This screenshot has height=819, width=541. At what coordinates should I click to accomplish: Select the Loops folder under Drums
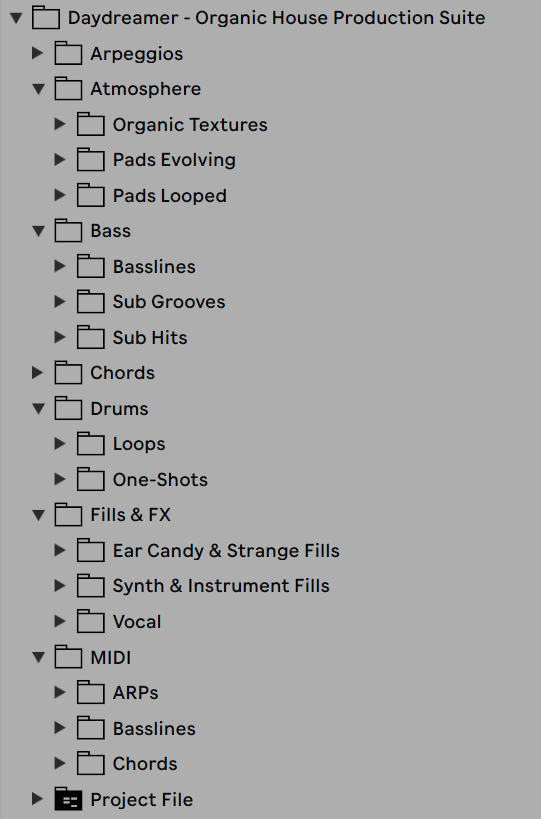click(139, 444)
